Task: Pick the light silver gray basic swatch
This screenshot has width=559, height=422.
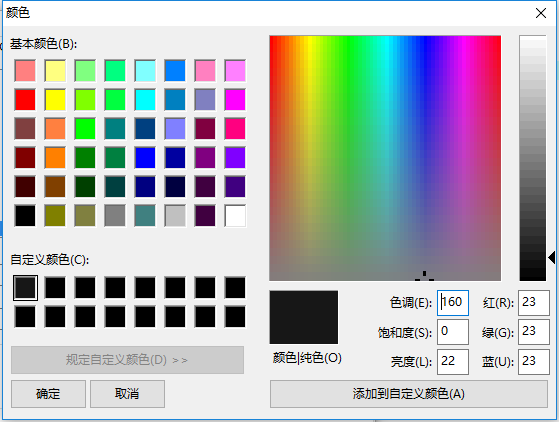Action: 175,216
